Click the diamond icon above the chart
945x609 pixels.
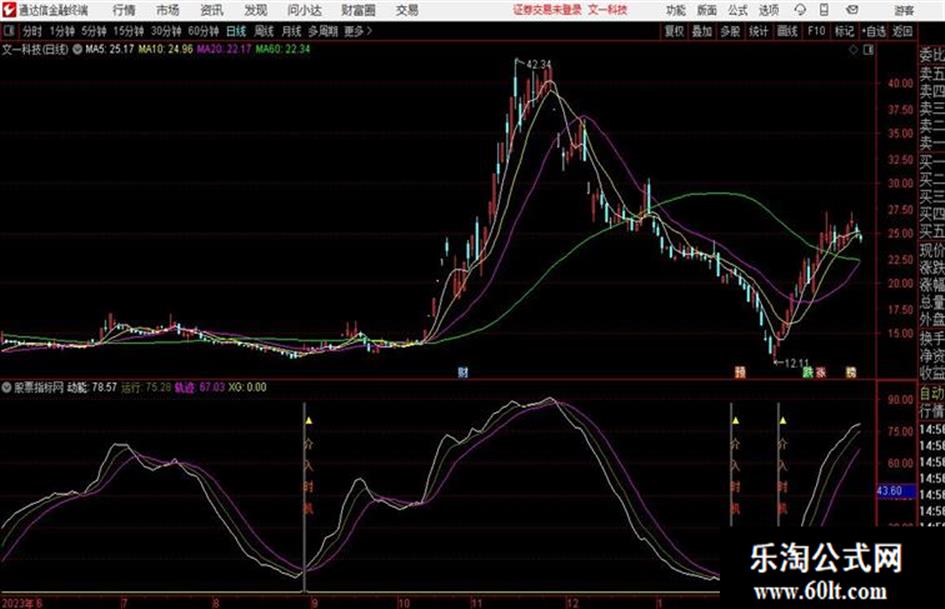click(x=853, y=50)
